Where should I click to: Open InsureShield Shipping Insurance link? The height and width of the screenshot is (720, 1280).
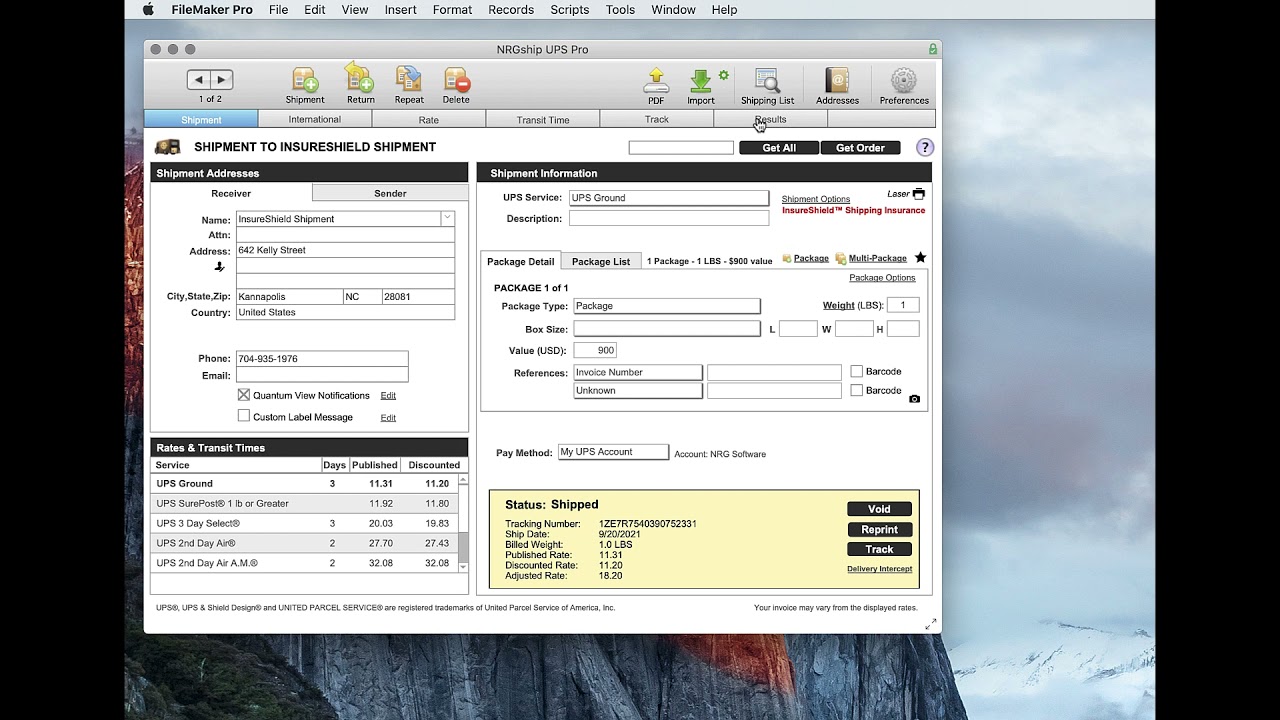853,210
